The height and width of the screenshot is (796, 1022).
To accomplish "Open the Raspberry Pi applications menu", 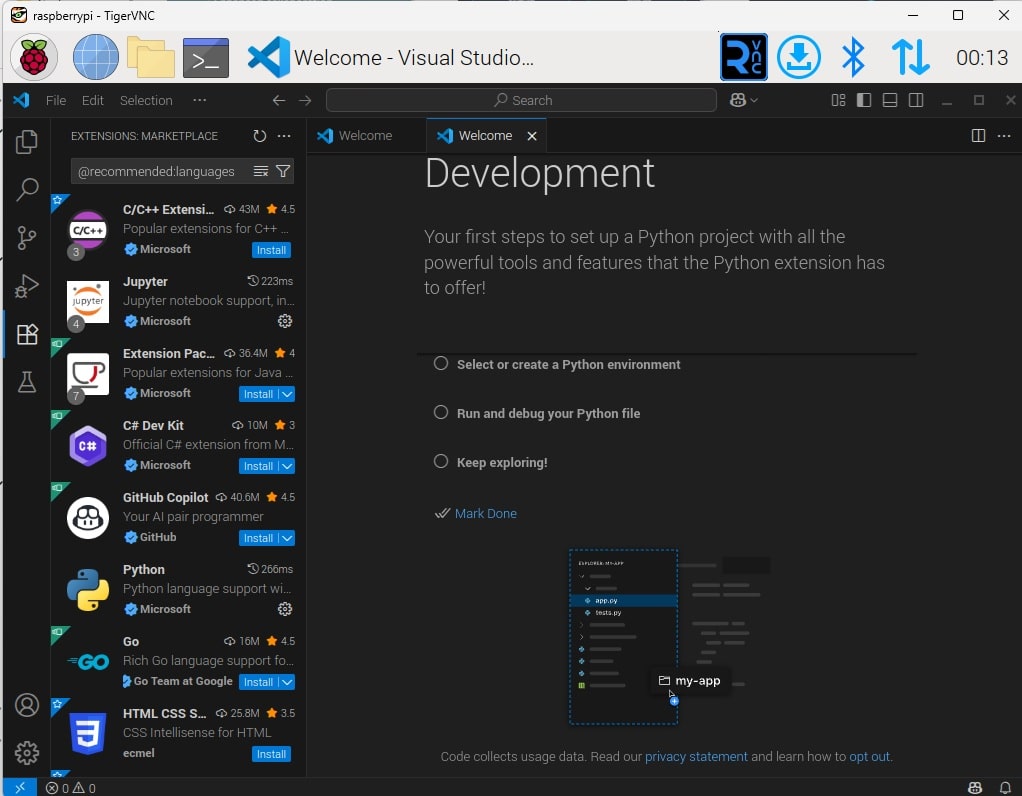I will click(x=34, y=57).
